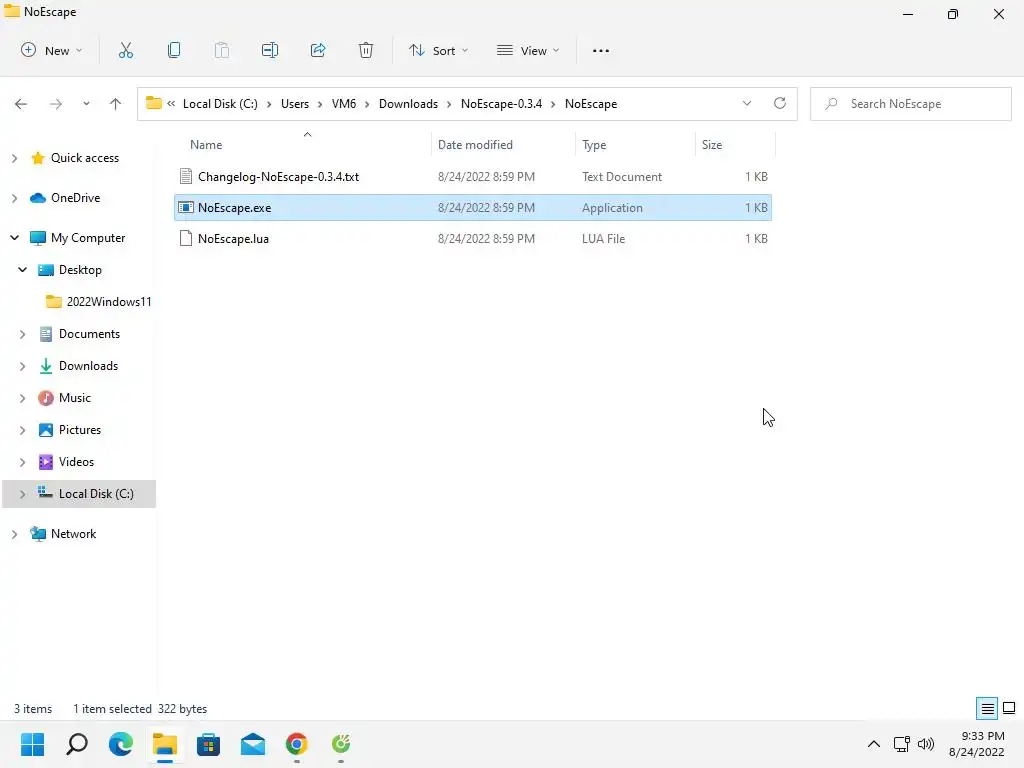Open Microsoft Store from taskbar

(208, 744)
